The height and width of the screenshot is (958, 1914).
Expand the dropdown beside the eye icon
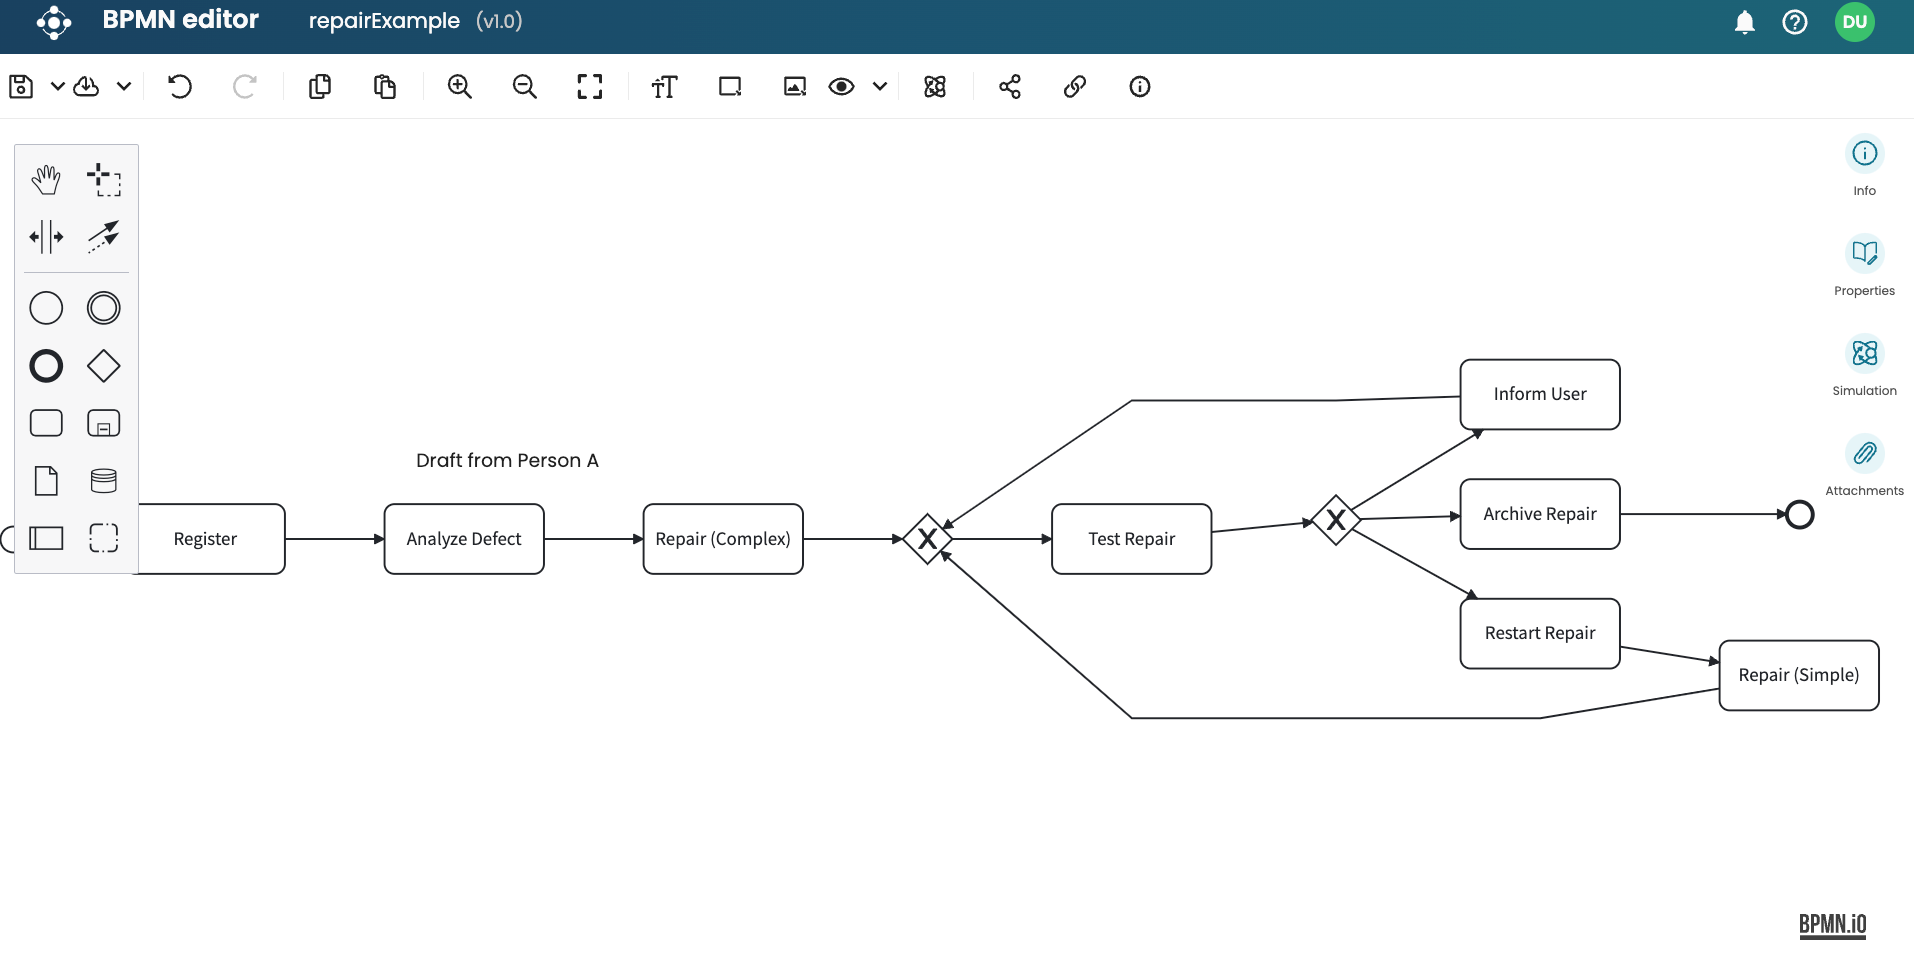pos(880,87)
